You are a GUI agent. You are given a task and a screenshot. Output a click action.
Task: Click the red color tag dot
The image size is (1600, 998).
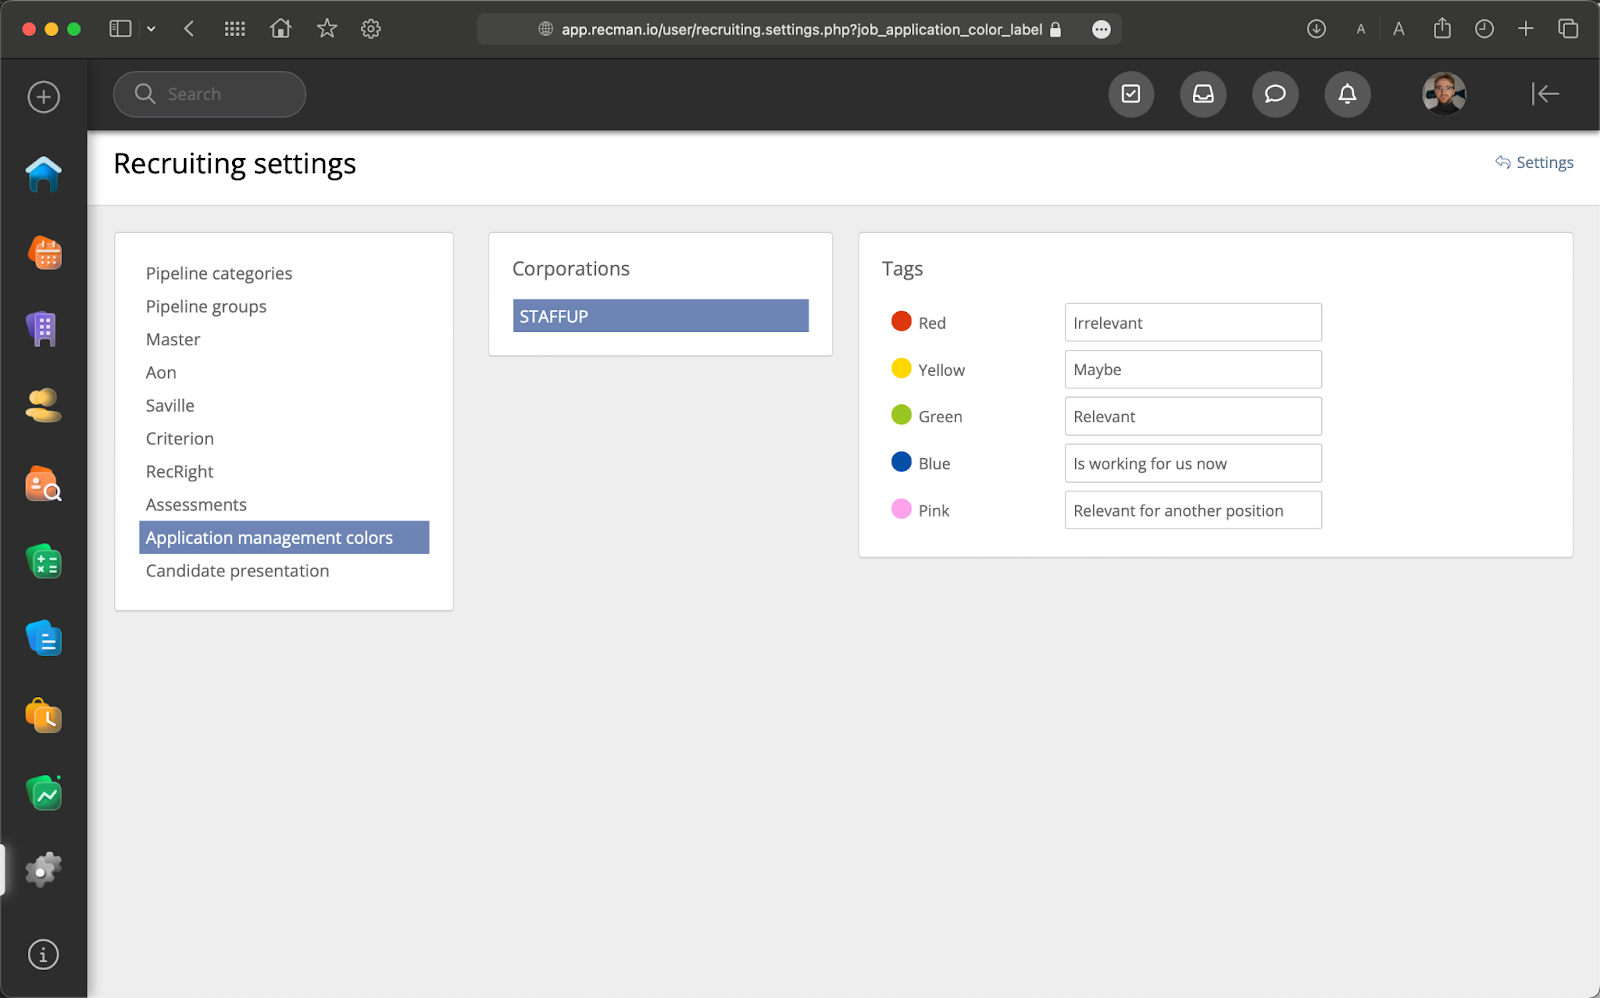click(901, 321)
